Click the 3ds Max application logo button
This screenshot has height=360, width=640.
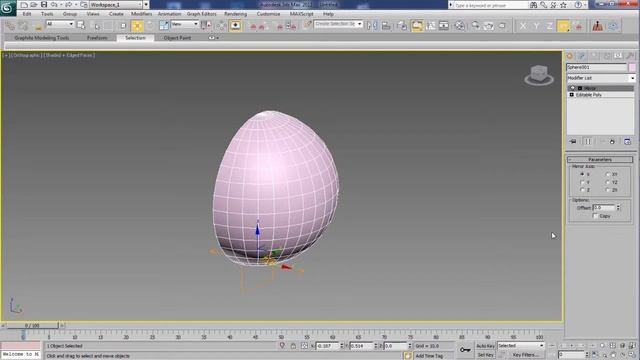pyautogui.click(x=8, y=8)
